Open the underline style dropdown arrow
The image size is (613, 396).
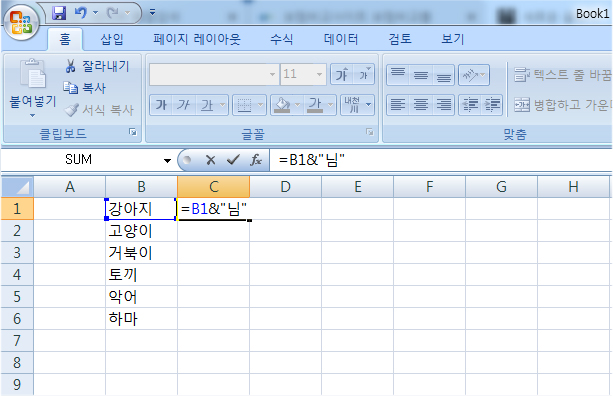[222, 105]
